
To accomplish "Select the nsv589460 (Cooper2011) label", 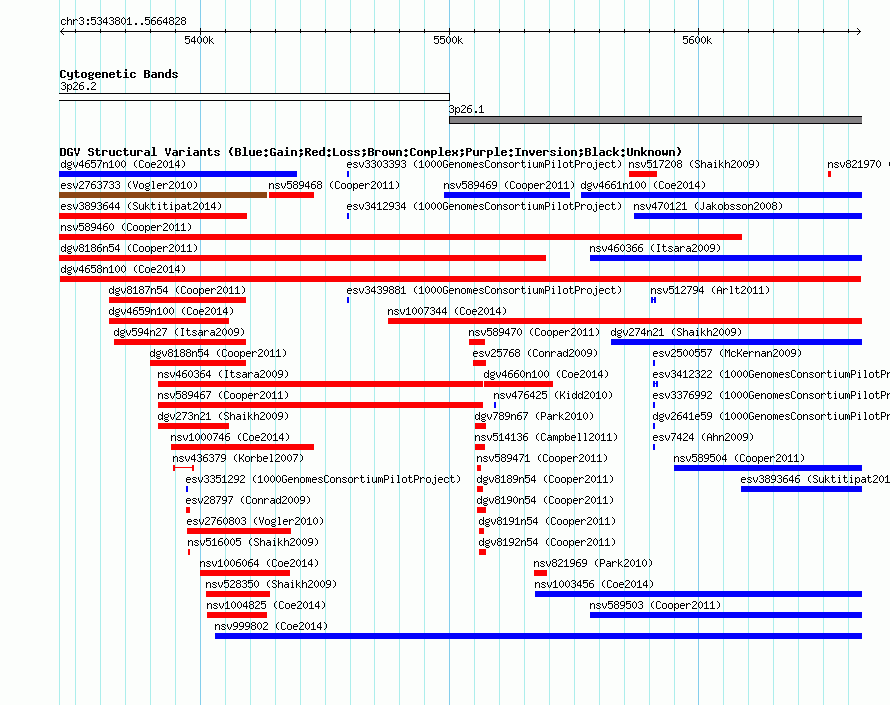I will [126, 228].
